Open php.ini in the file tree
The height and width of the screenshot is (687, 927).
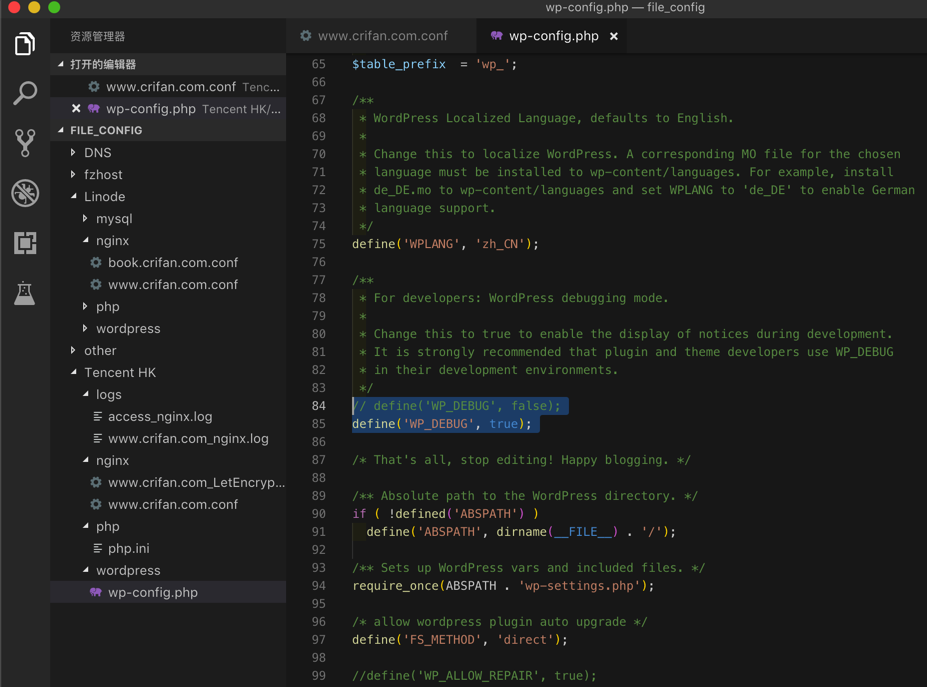(128, 549)
